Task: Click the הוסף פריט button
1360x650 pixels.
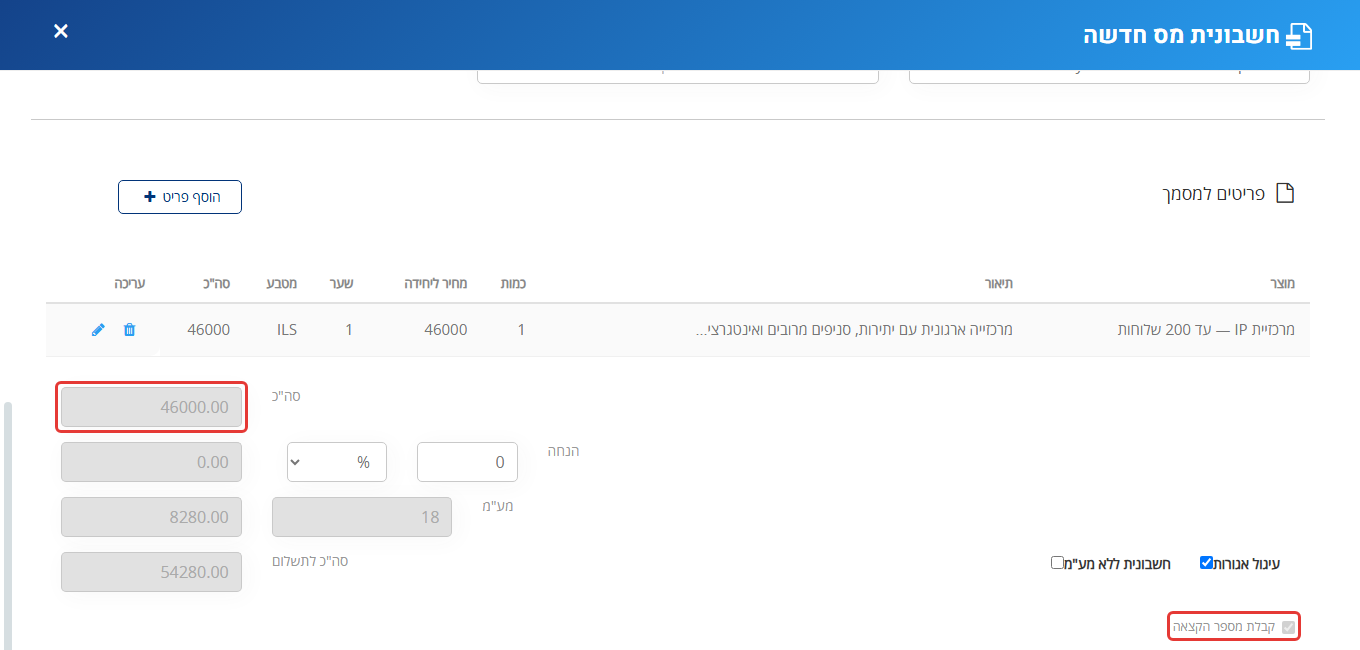Action: click(x=180, y=197)
